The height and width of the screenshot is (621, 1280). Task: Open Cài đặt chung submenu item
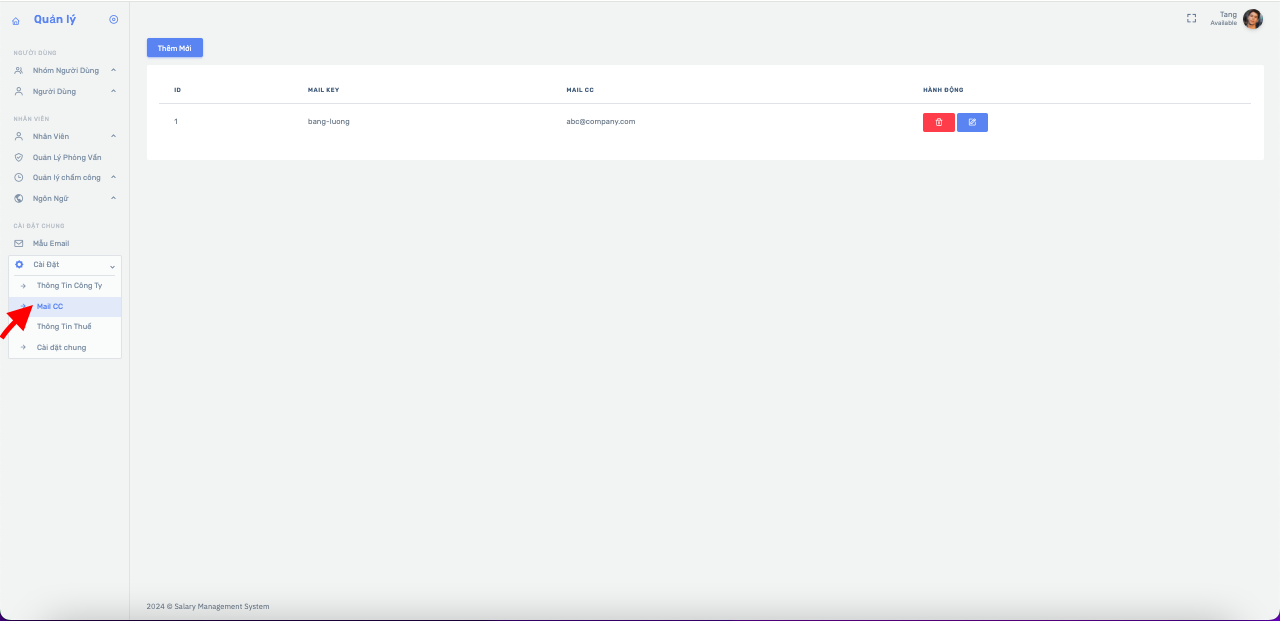coord(61,347)
